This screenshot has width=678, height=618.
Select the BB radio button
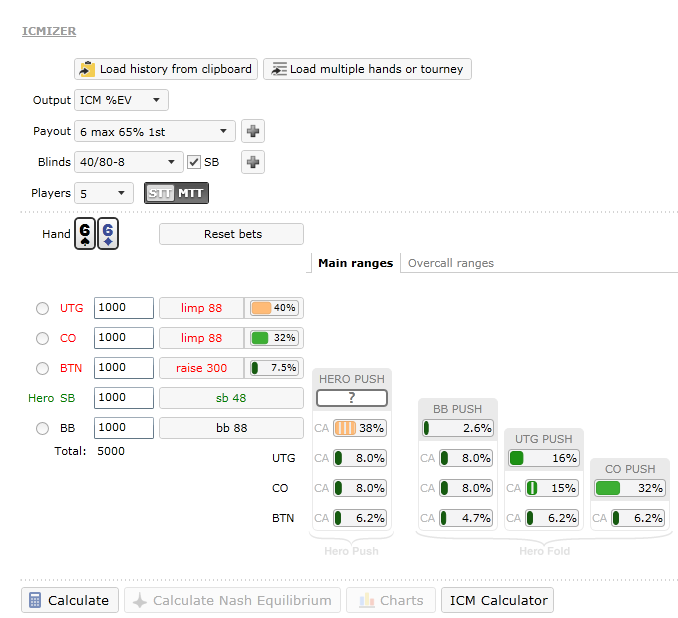click(x=42, y=428)
